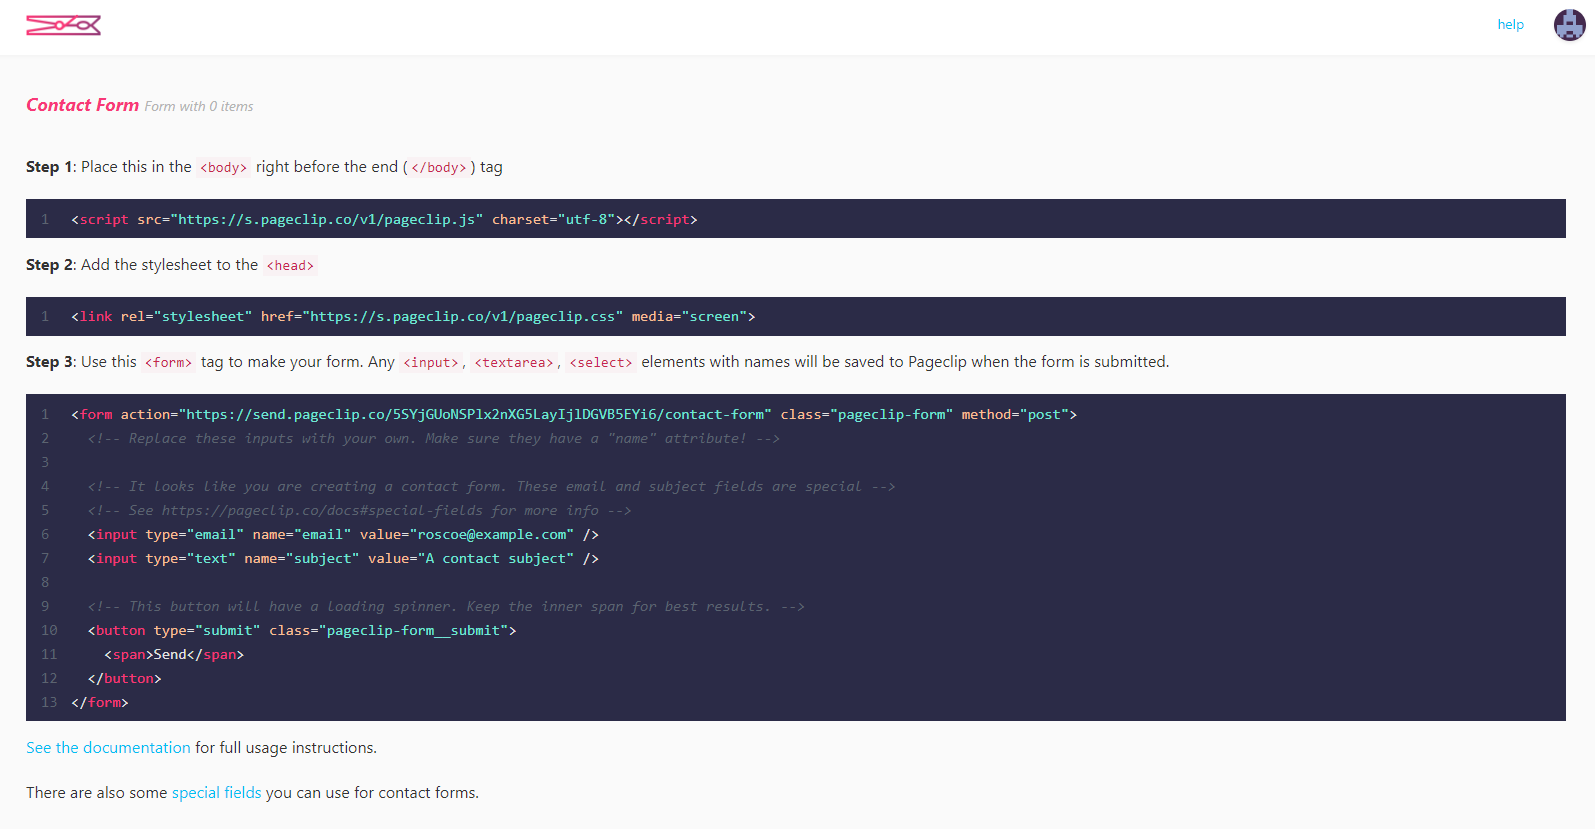Click the Step 3 label
Image resolution: width=1595 pixels, height=829 pixels.
click(49, 362)
